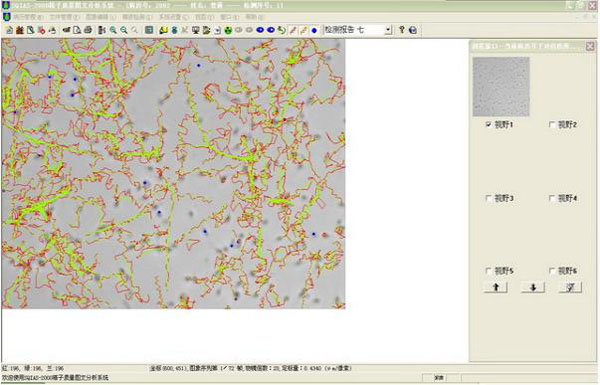This screenshot has width=600, height=385.
Task: Click the orange trajectory pencil icon
Action: click(303, 30)
